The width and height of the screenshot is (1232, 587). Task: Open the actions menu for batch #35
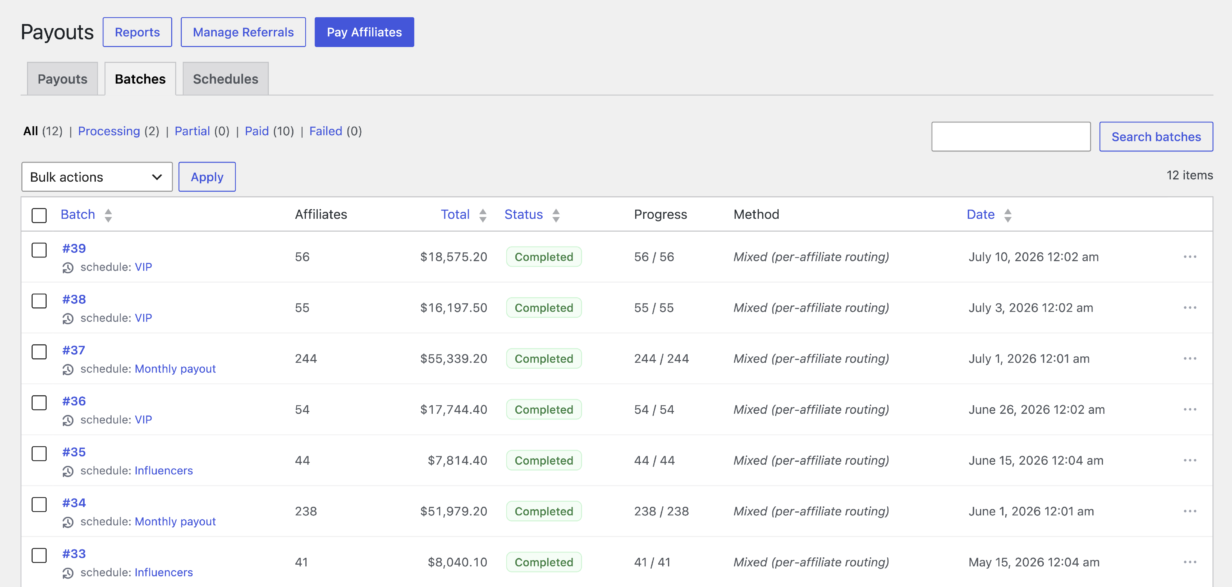click(1189, 461)
